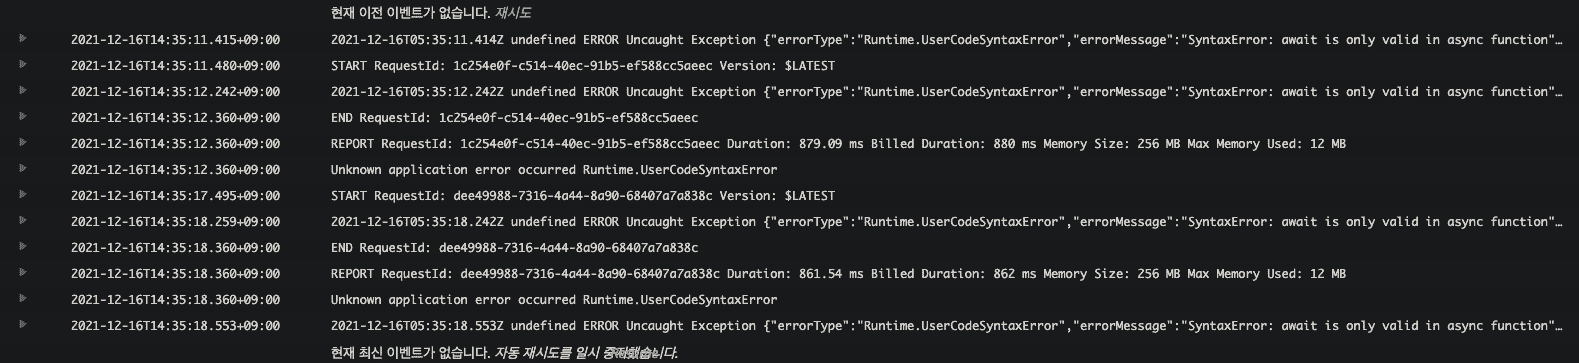The image size is (1579, 363).
Task: Click the message 'START RequestId: dee49988' text
Action: (583, 196)
